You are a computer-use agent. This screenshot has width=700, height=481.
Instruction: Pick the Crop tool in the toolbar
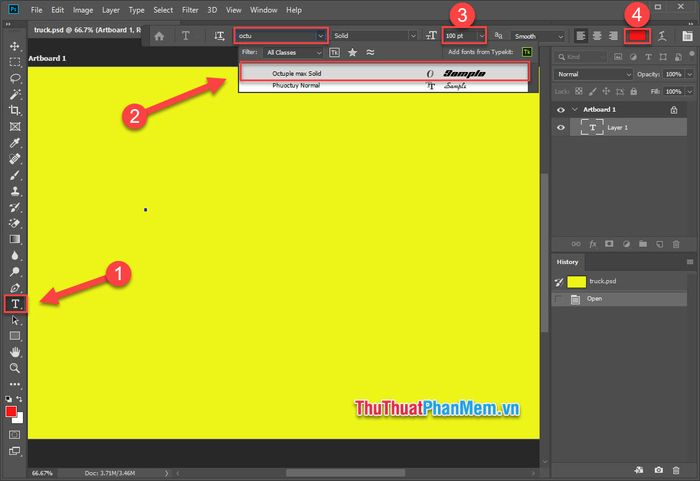[x=15, y=110]
